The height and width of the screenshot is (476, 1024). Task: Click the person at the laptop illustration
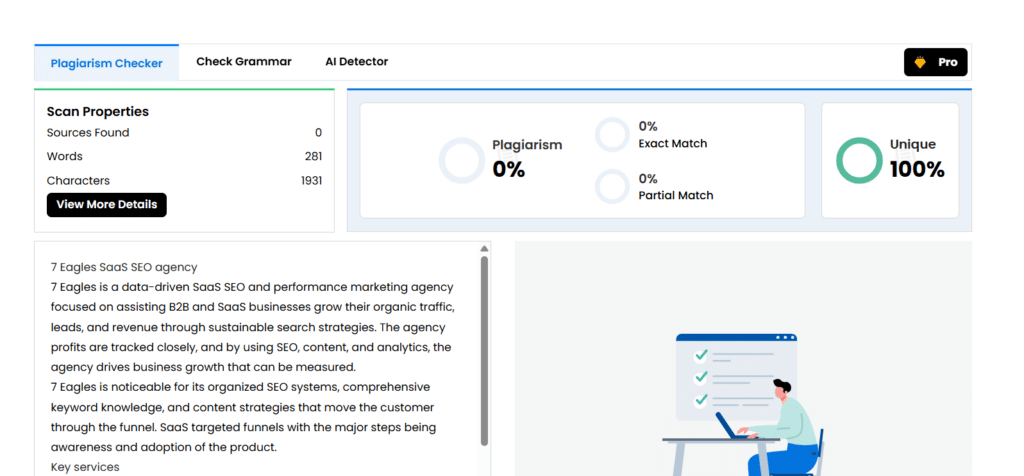pos(785,425)
